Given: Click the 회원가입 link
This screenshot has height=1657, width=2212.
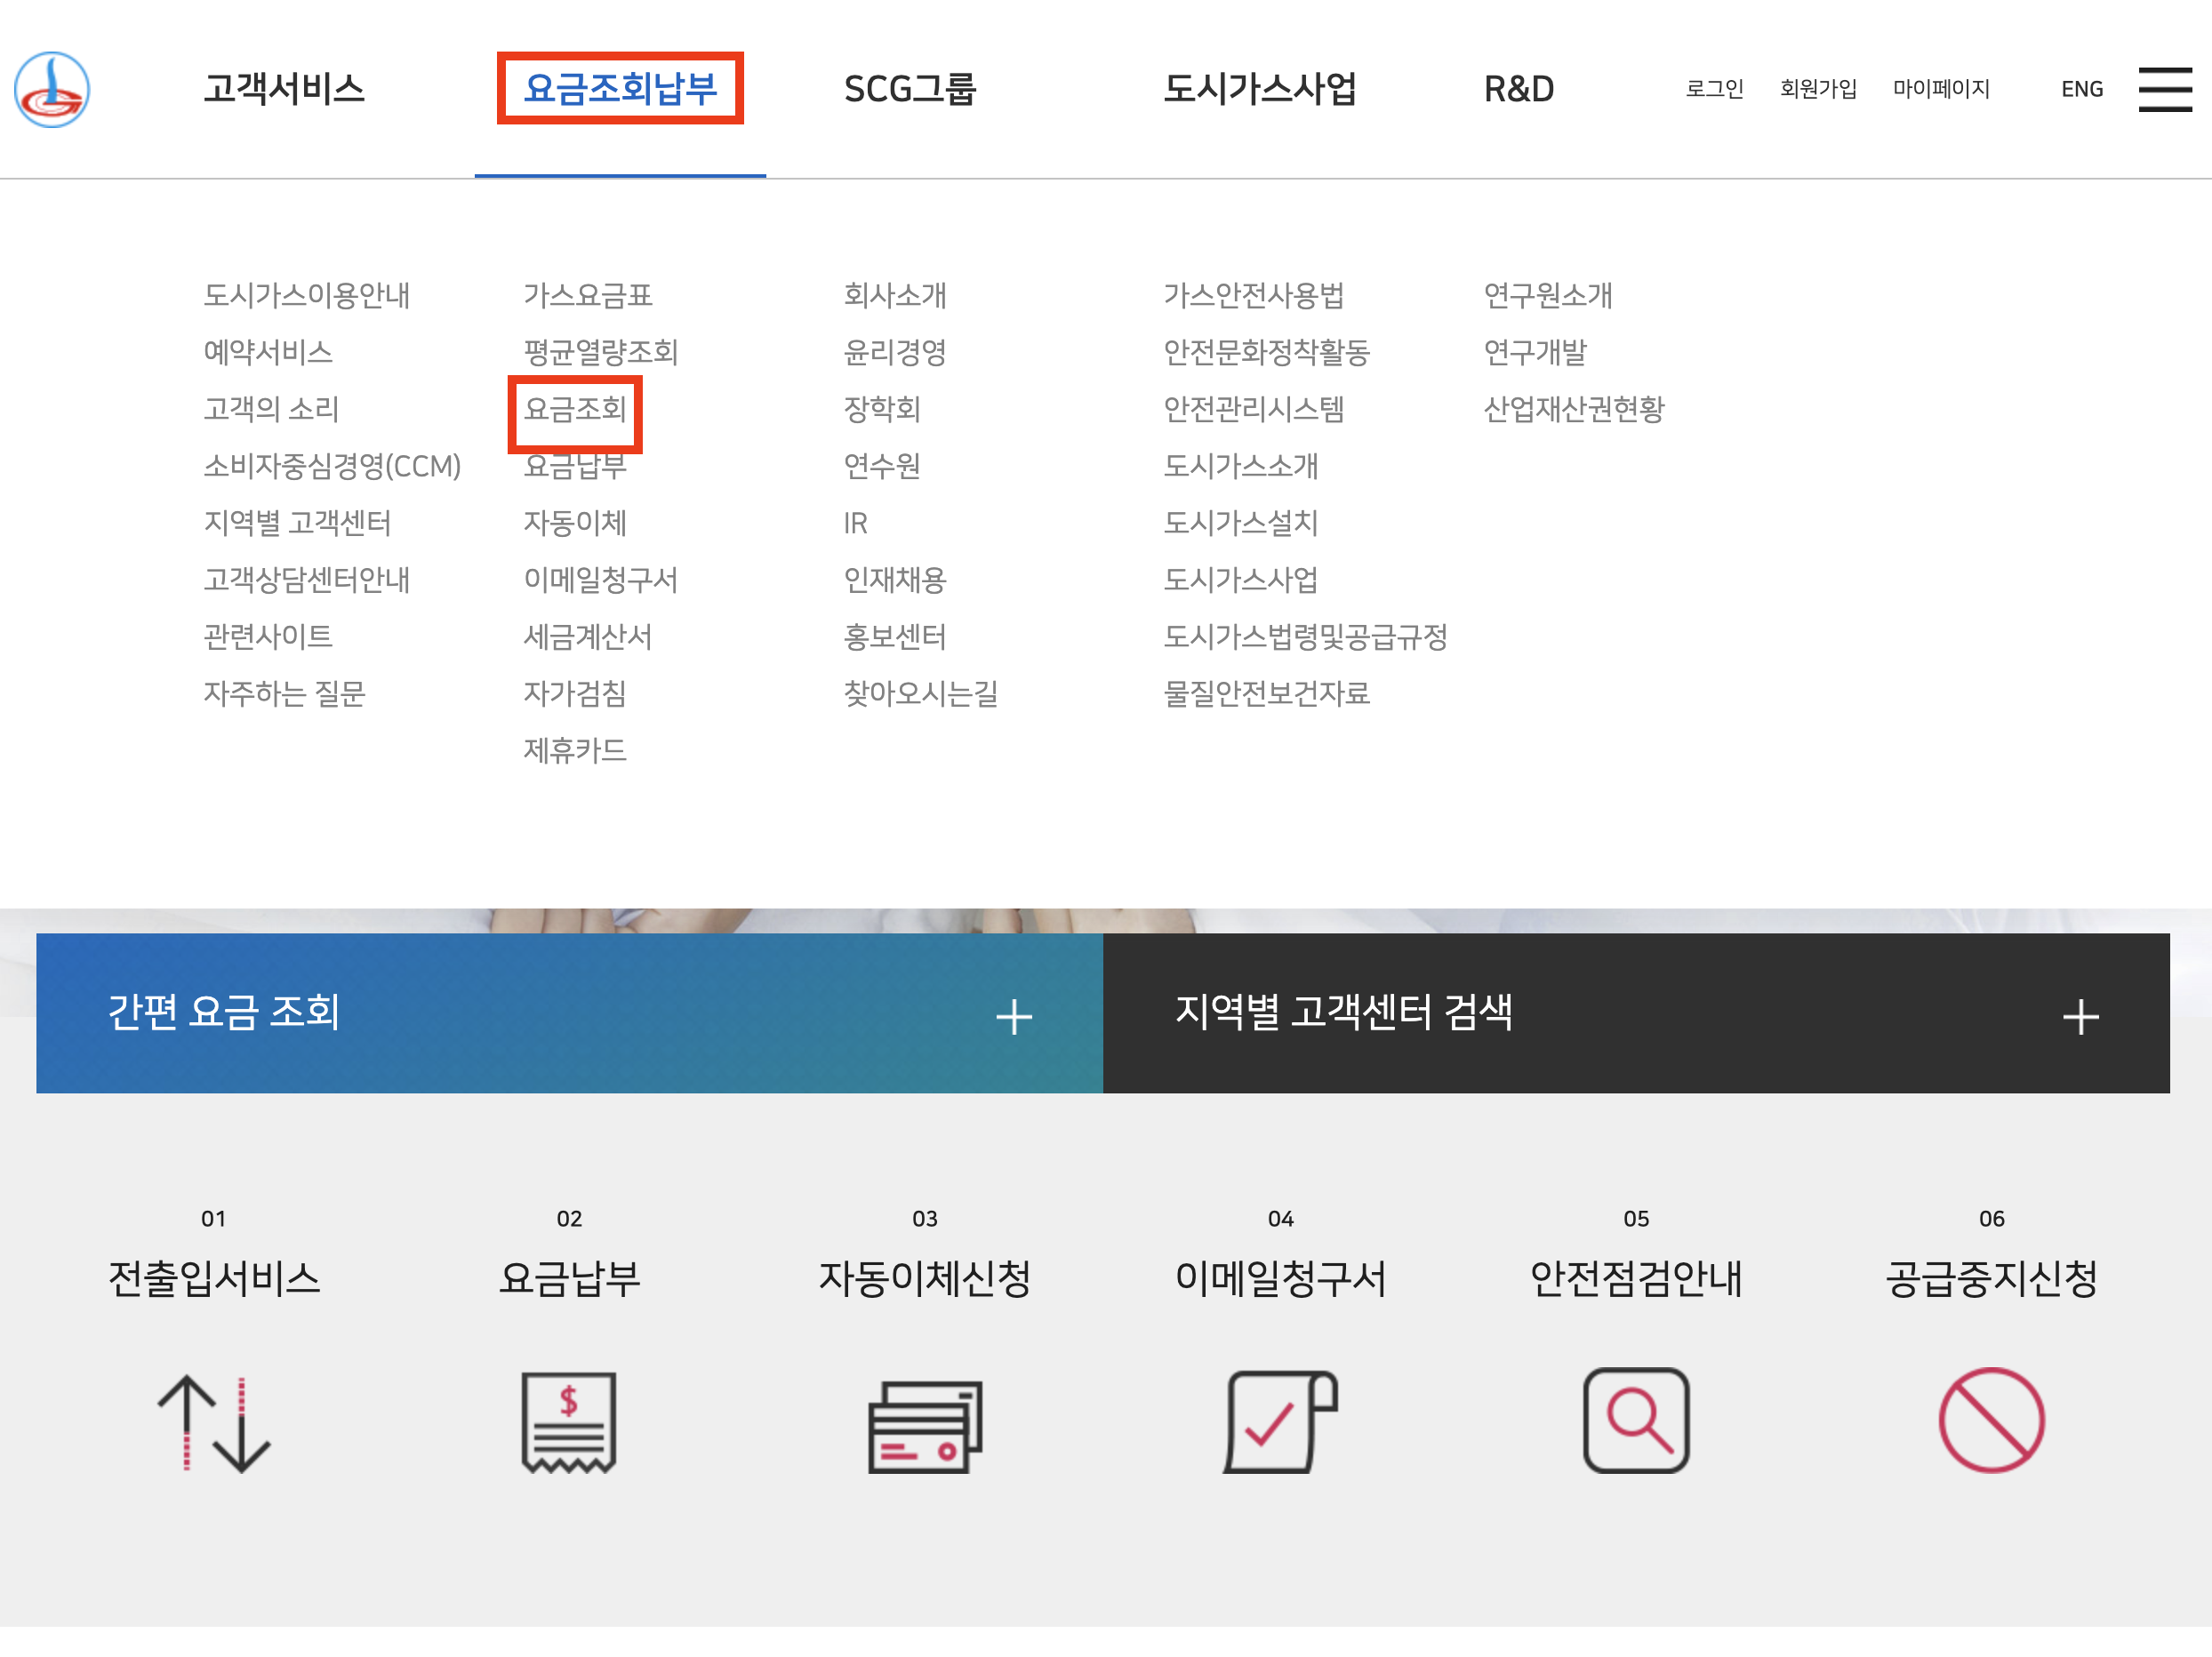Looking at the screenshot, I should [x=1818, y=89].
